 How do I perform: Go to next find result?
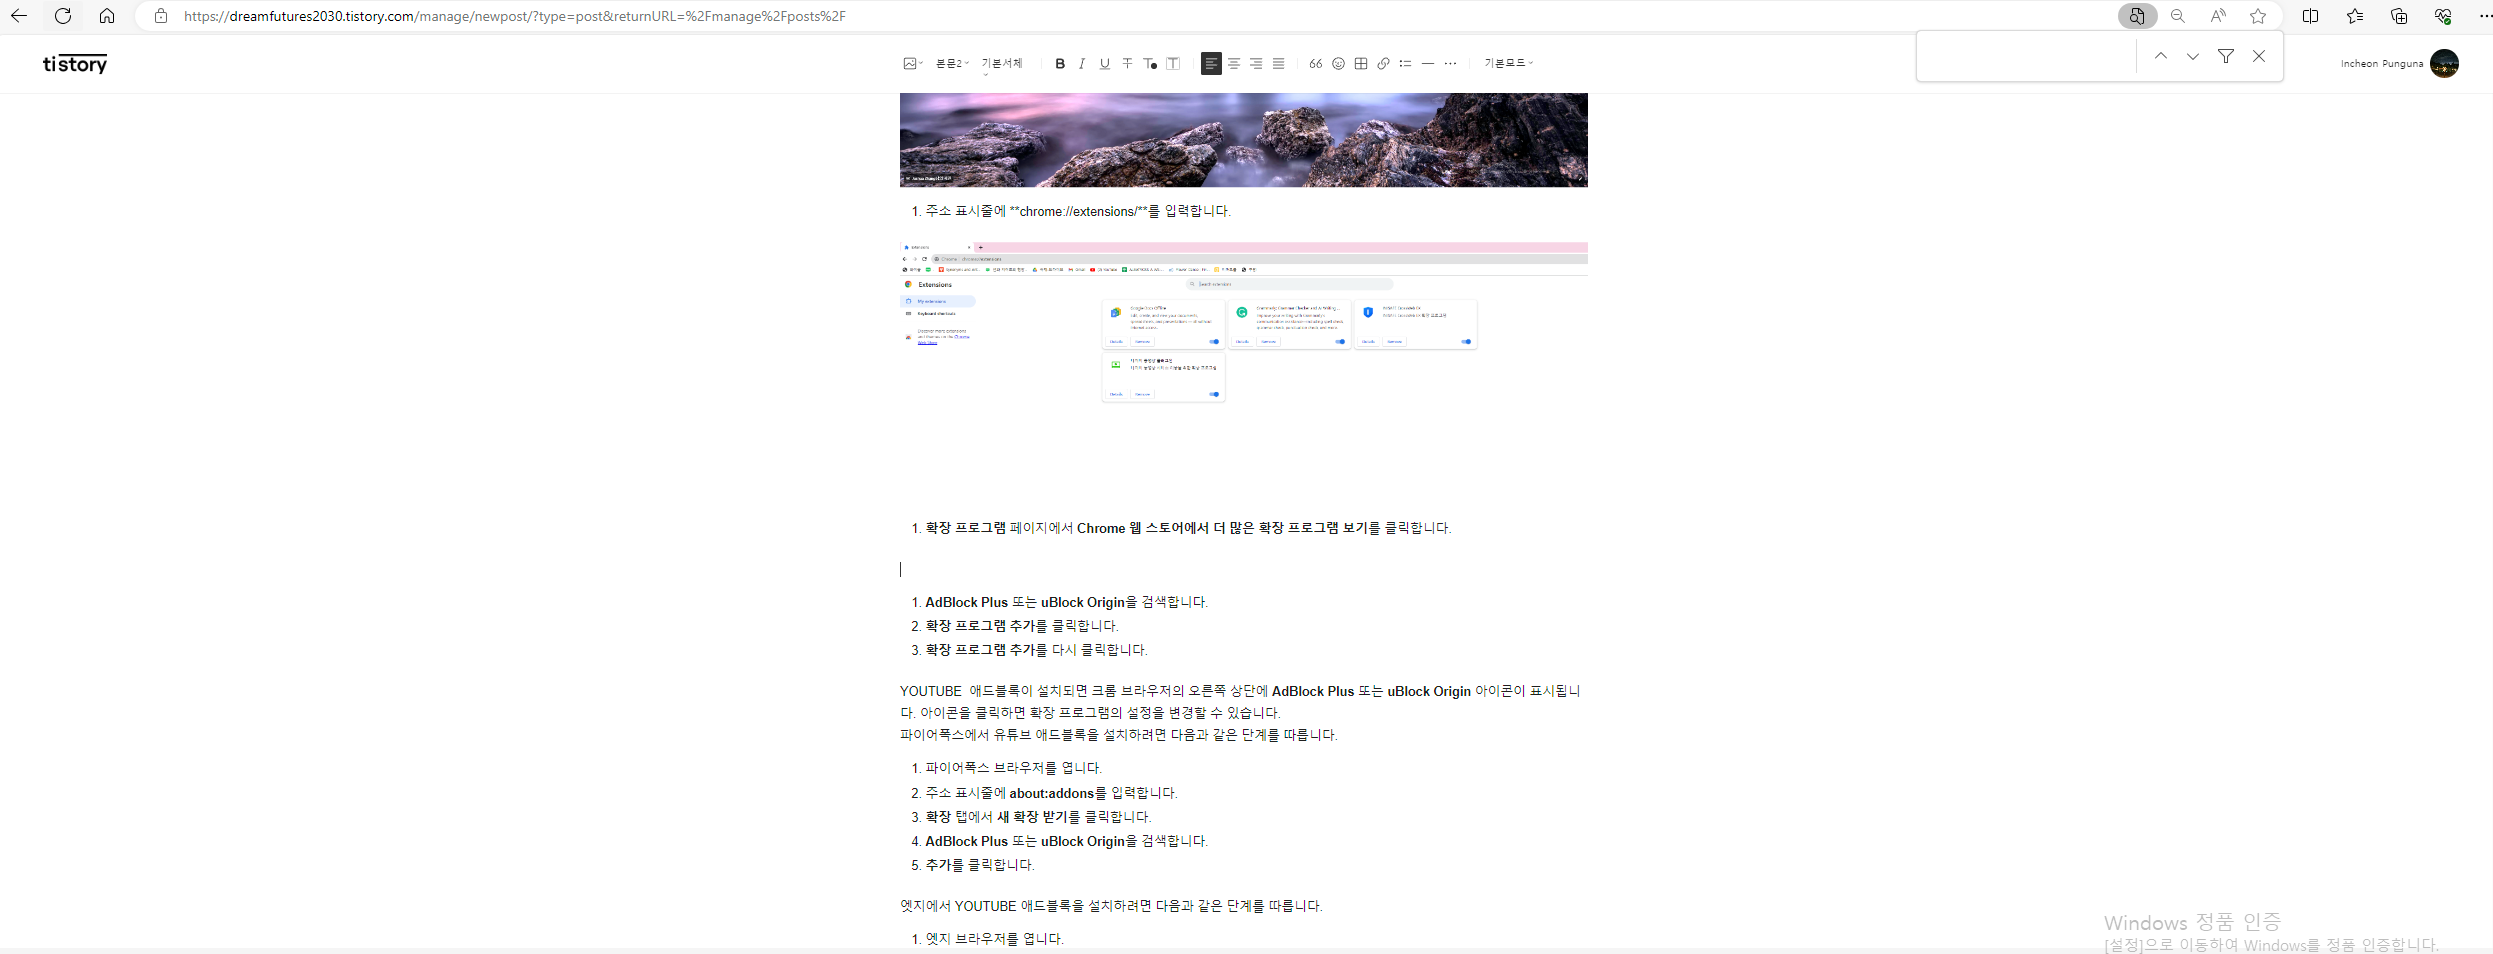point(2193,56)
